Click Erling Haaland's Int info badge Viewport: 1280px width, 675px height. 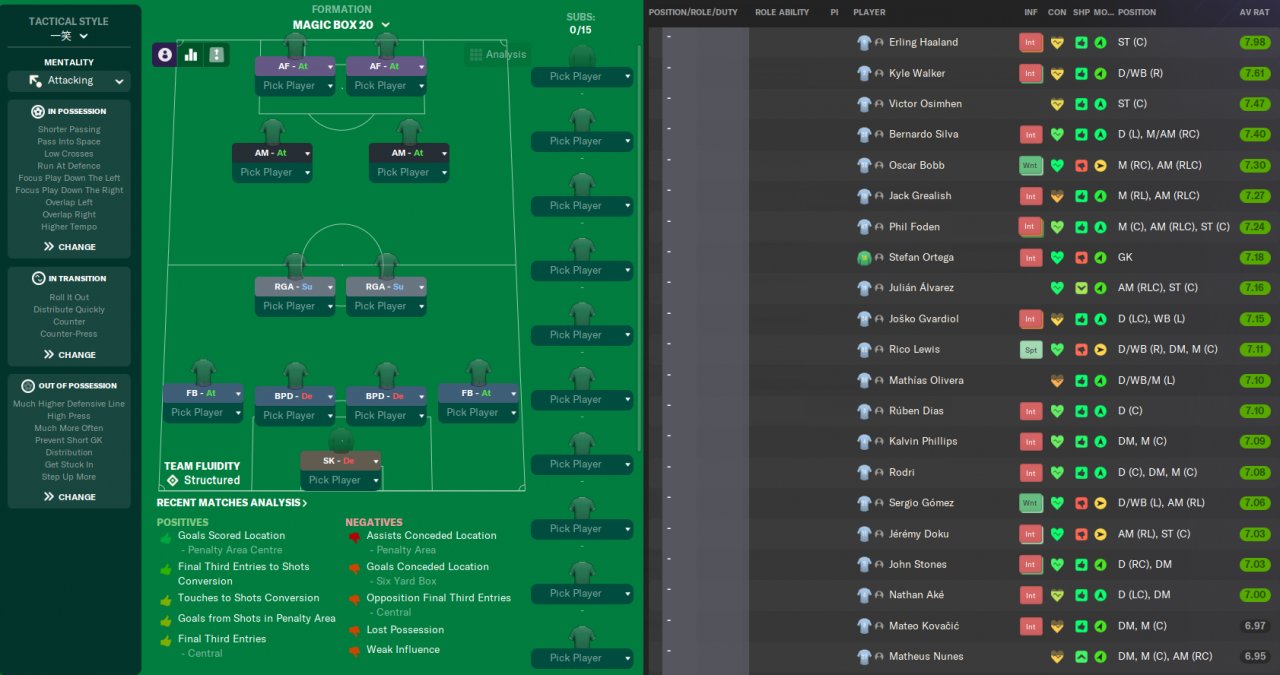pyautogui.click(x=1031, y=42)
